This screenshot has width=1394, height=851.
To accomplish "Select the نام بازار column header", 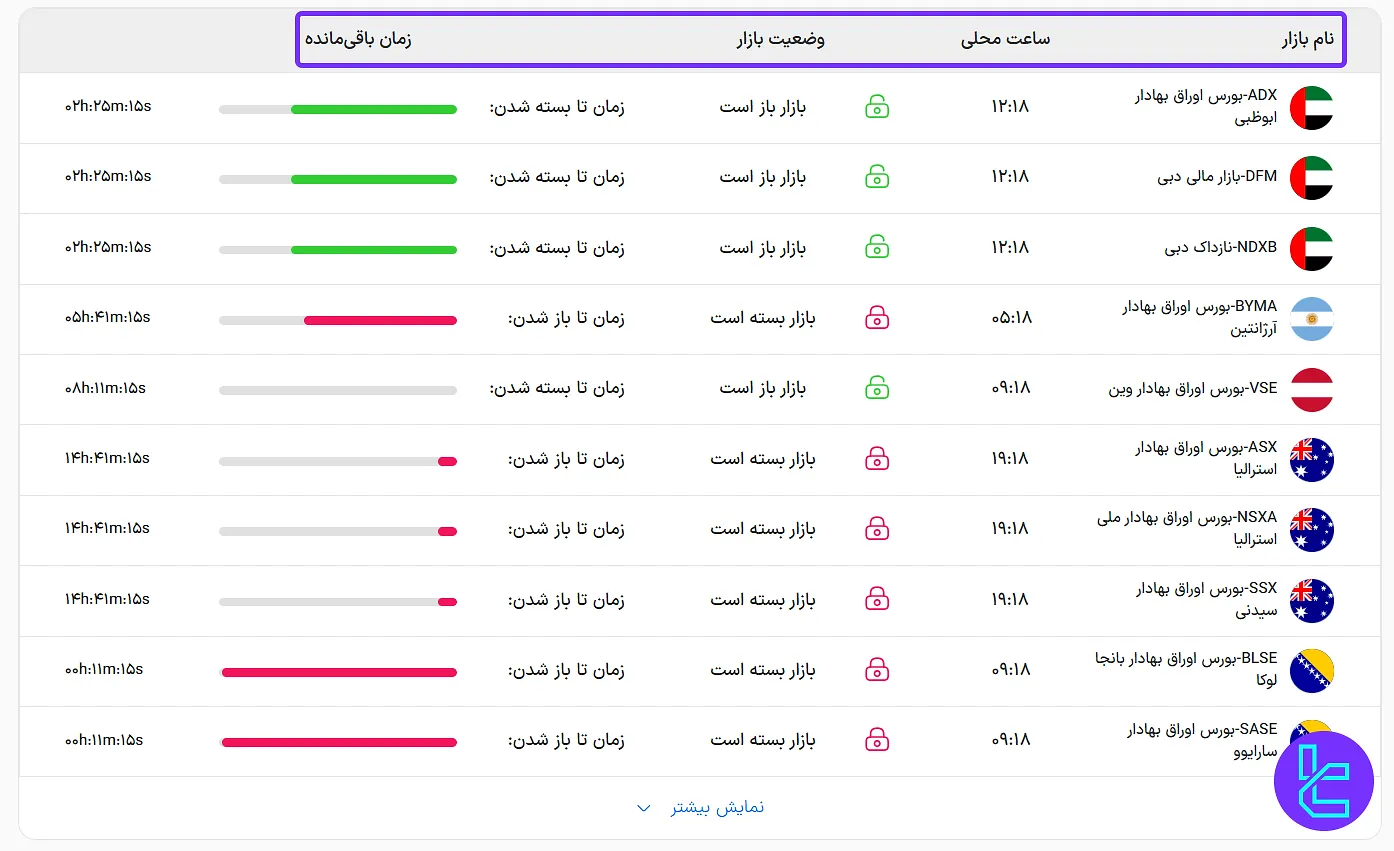I will click(x=1306, y=39).
